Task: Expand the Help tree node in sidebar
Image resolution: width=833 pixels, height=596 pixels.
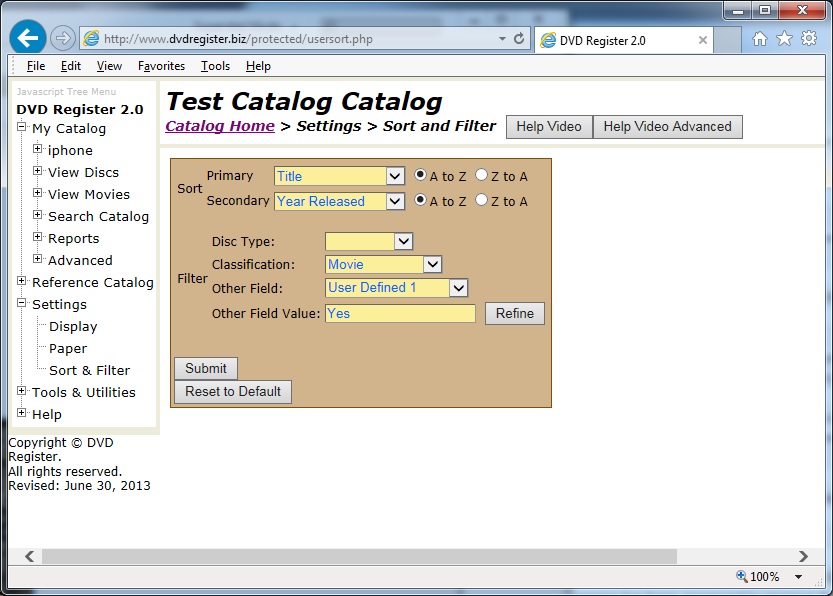Action: point(21,413)
